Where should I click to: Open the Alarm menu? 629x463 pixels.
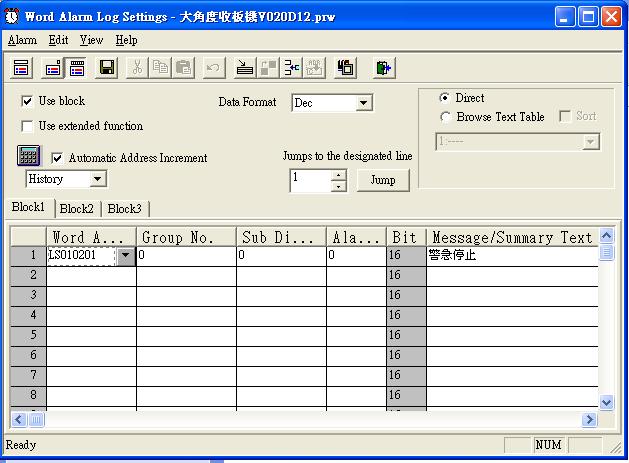pyautogui.click(x=22, y=40)
